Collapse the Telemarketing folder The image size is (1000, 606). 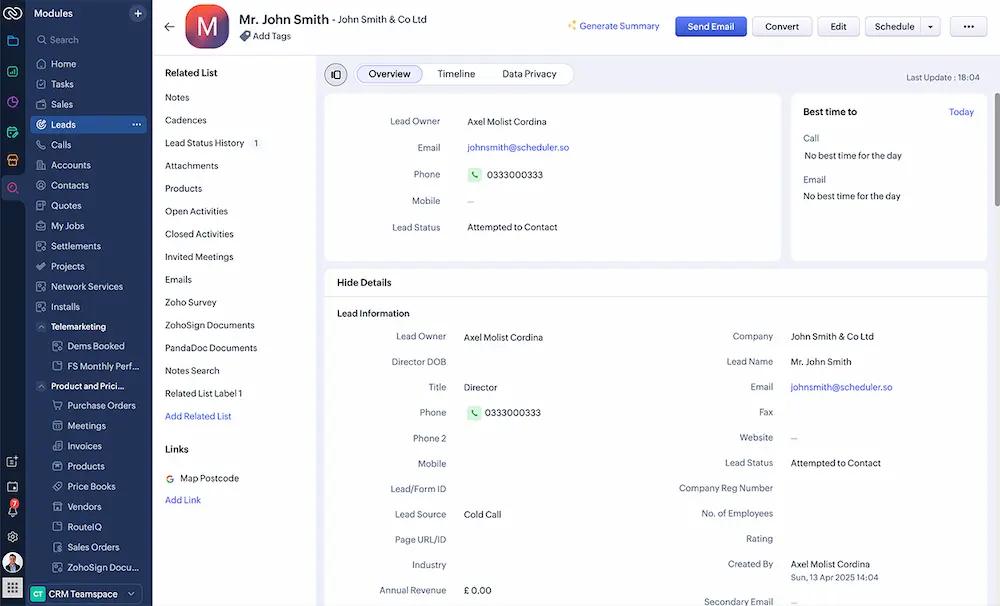[41, 327]
